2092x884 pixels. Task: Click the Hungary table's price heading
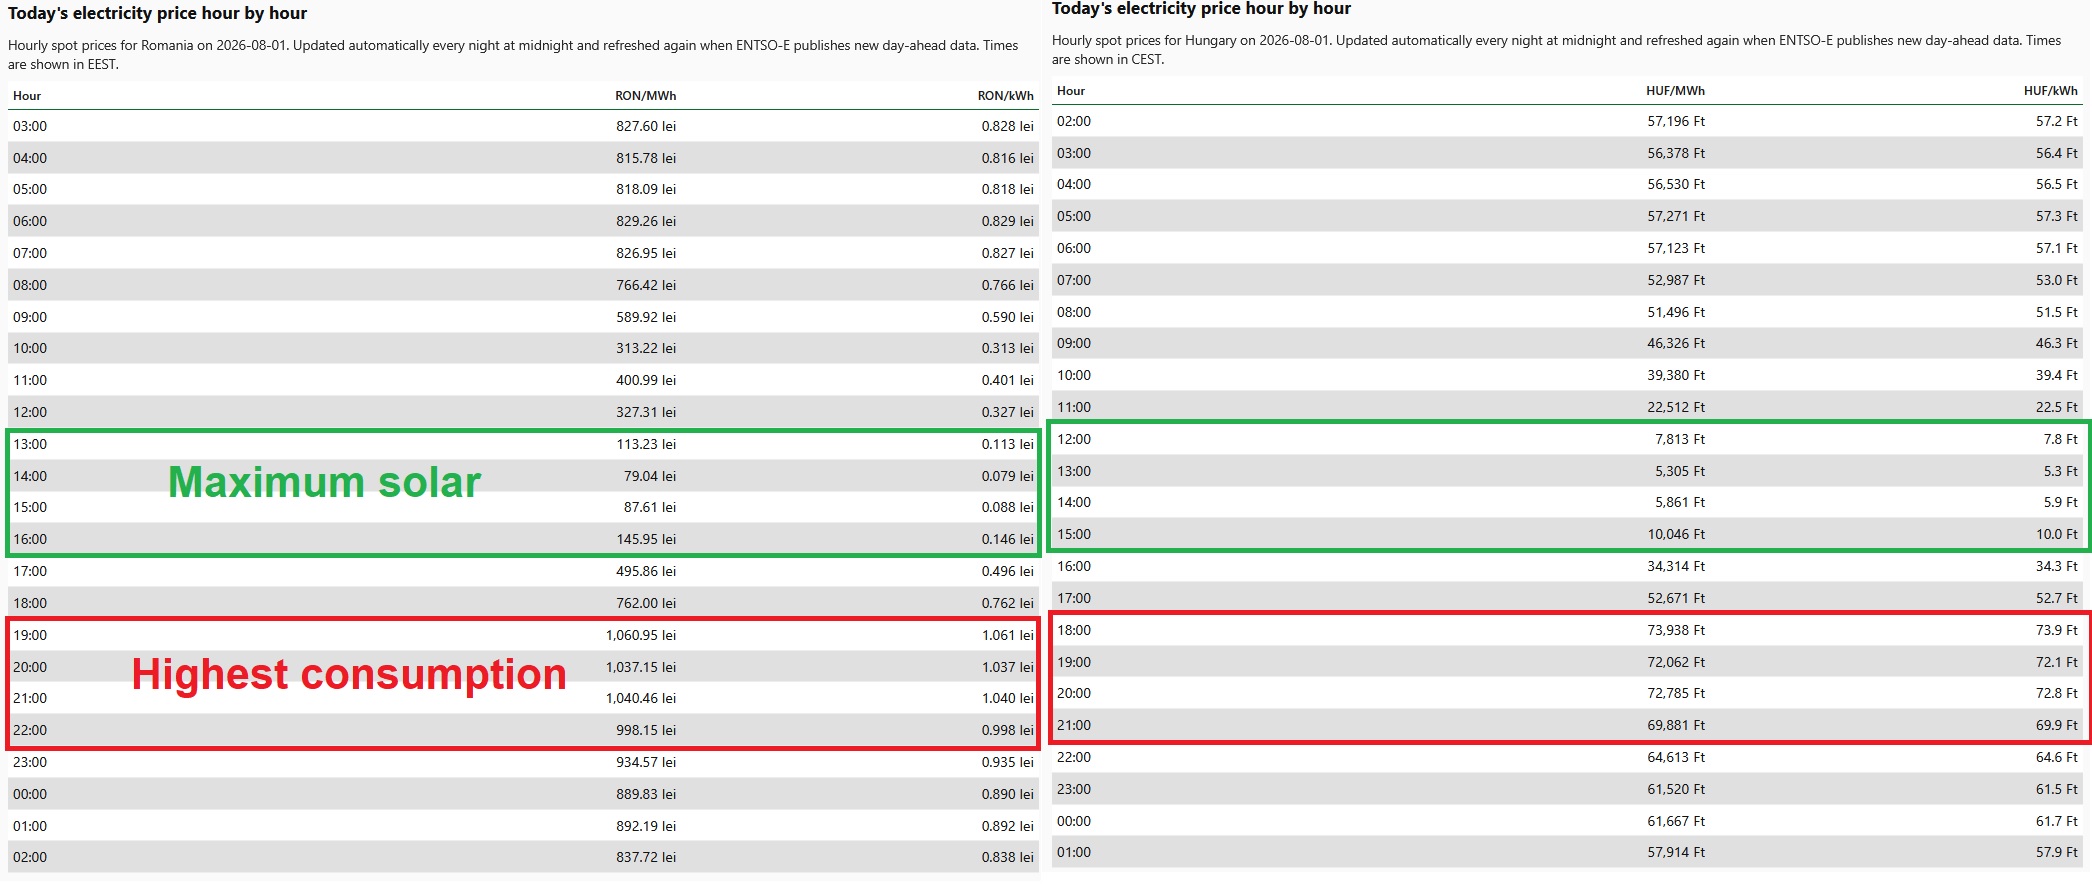point(1201,8)
